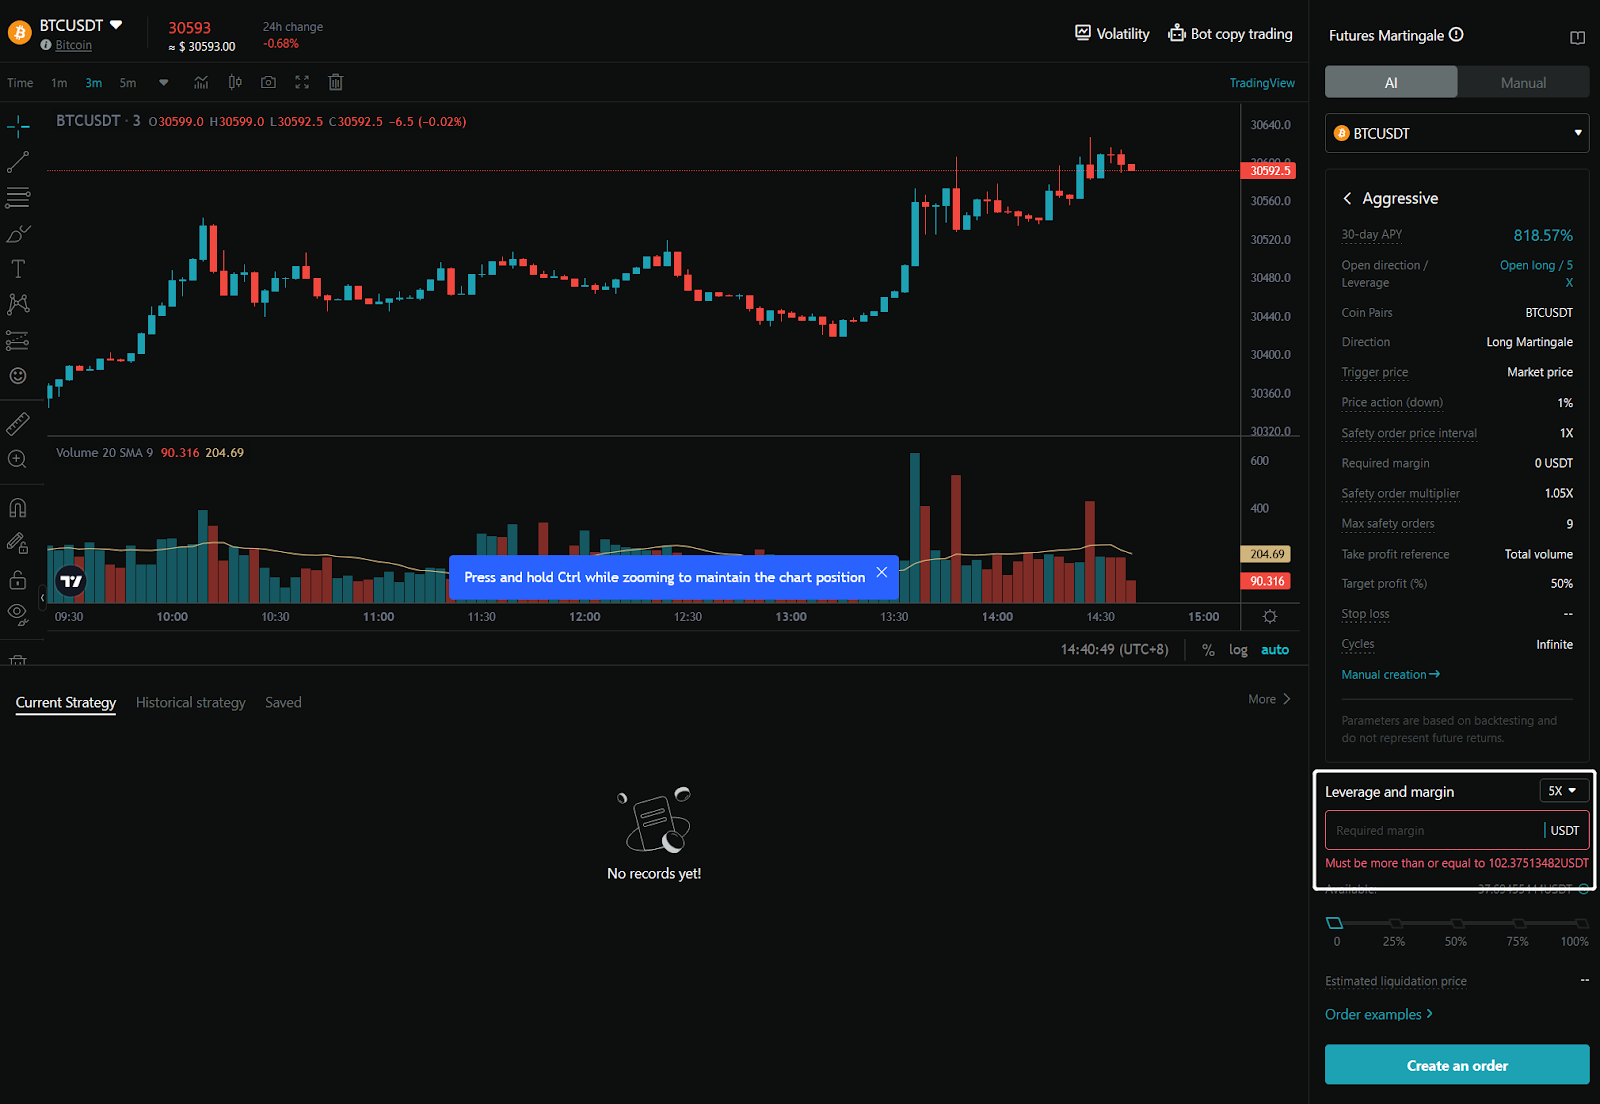This screenshot has width=1600, height=1104.
Task: Select the 1m time interval
Action: pyautogui.click(x=59, y=83)
